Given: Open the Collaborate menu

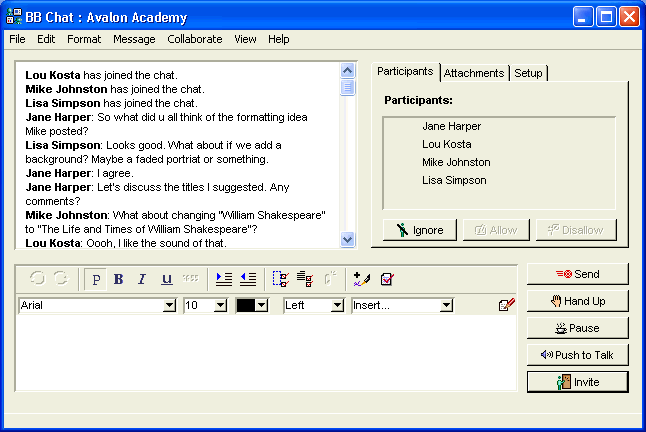Looking at the screenshot, I should tap(195, 39).
